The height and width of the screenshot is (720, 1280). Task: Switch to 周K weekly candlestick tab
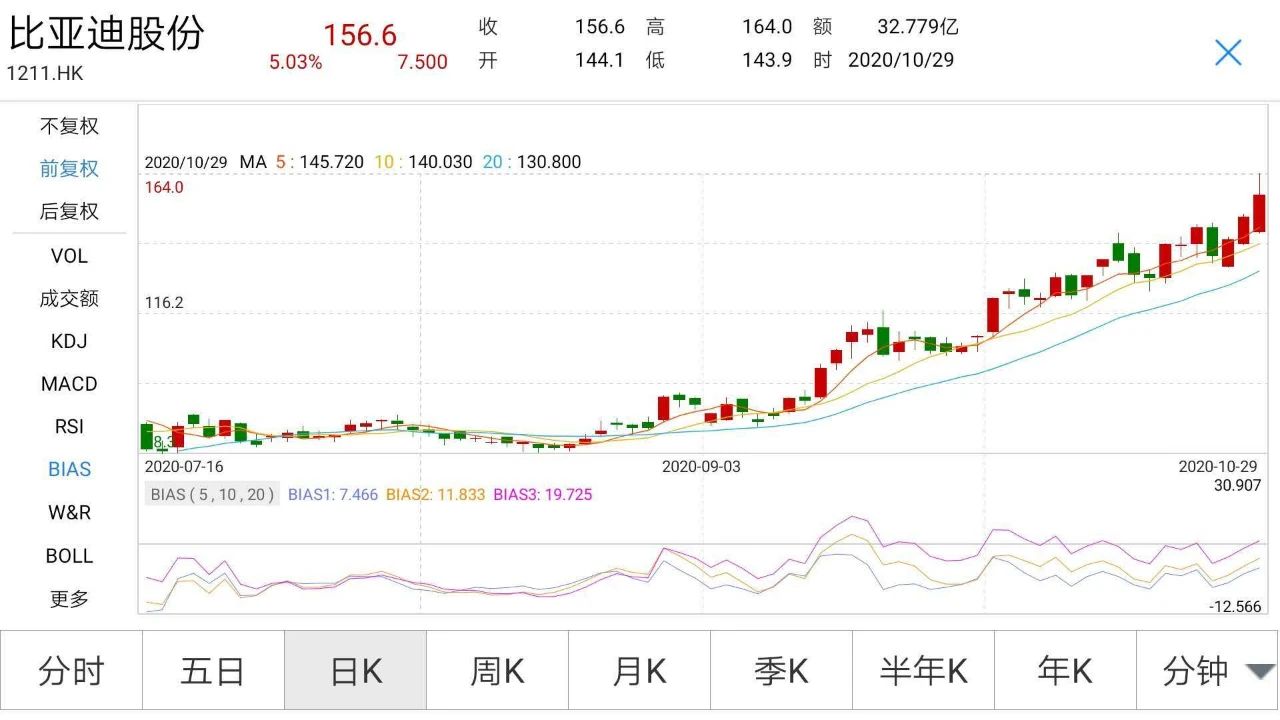(498, 671)
